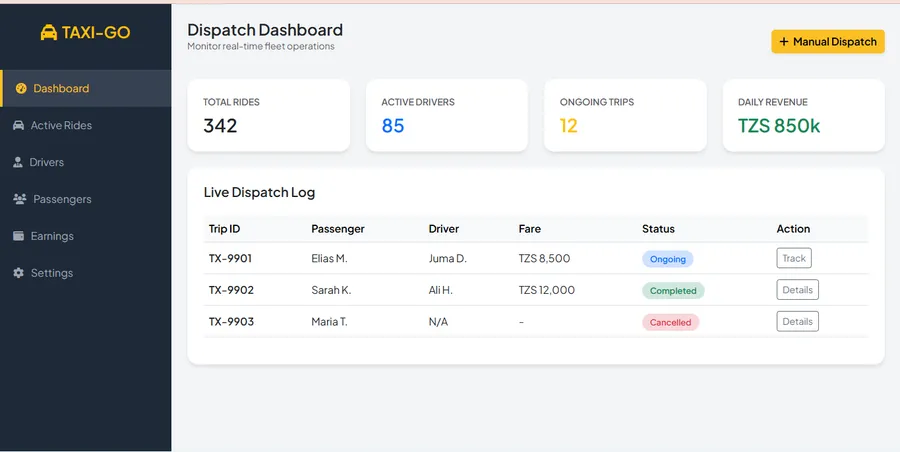Click the Action column header
This screenshot has width=900, height=452.
click(793, 229)
